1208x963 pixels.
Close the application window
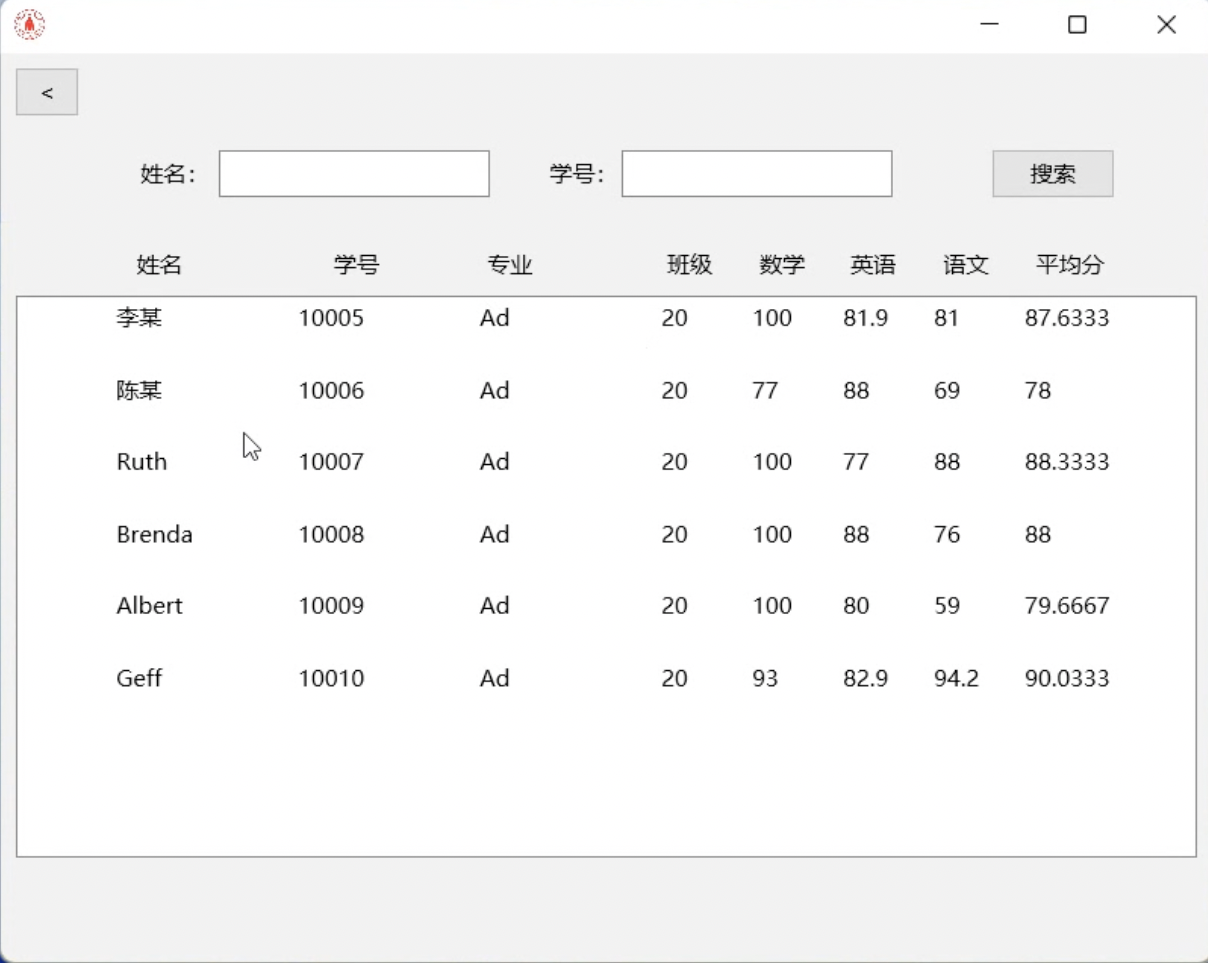pyautogui.click(x=1166, y=25)
